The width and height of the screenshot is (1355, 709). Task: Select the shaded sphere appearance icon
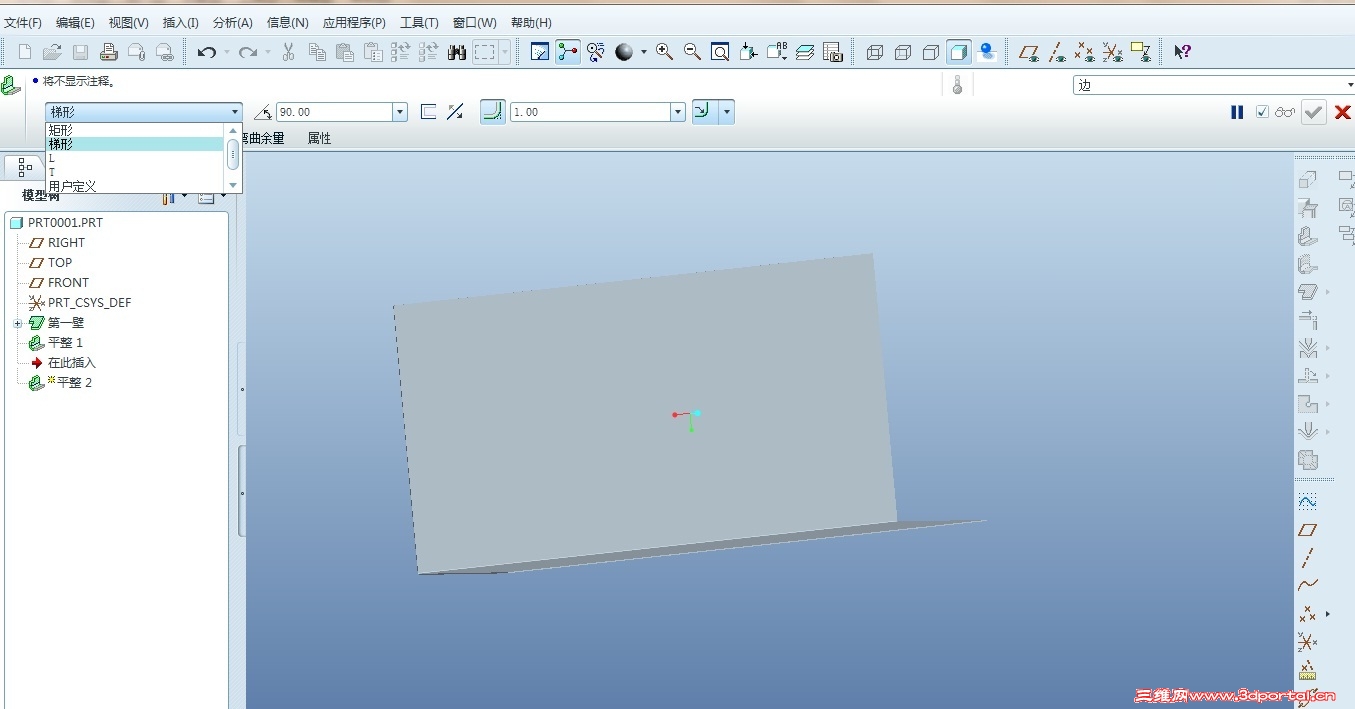[x=624, y=52]
